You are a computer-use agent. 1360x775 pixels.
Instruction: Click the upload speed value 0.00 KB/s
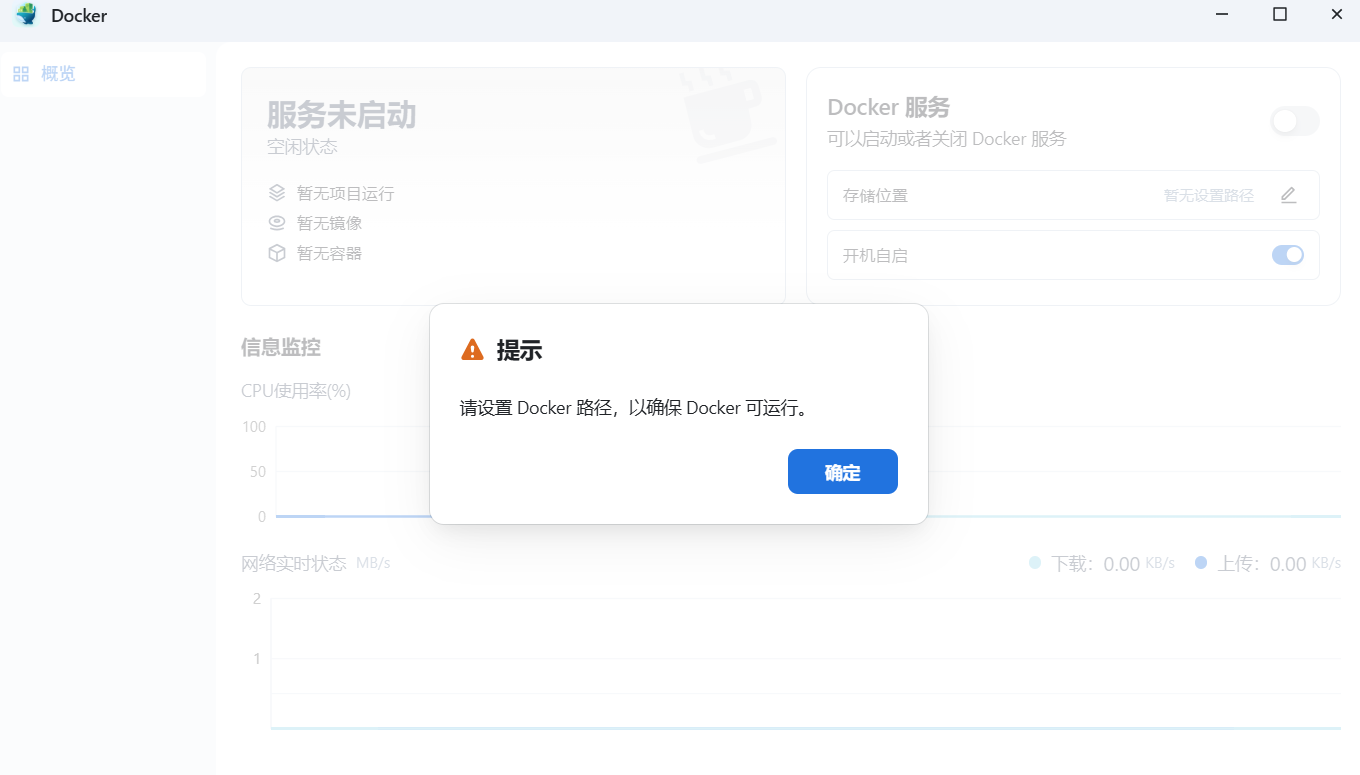(x=1305, y=564)
